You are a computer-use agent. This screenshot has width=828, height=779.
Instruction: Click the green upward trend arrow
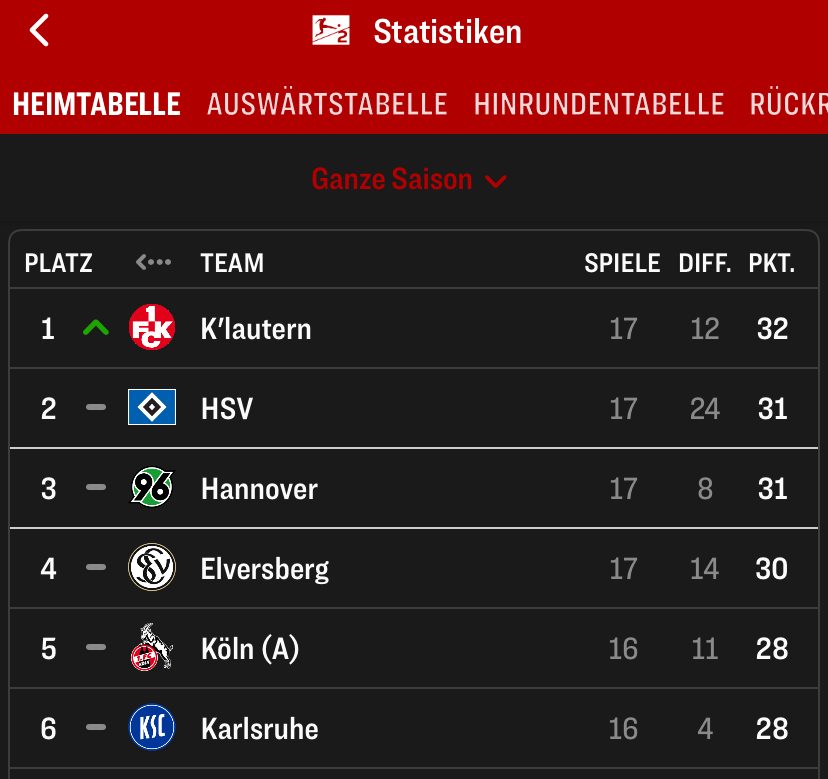click(96, 328)
